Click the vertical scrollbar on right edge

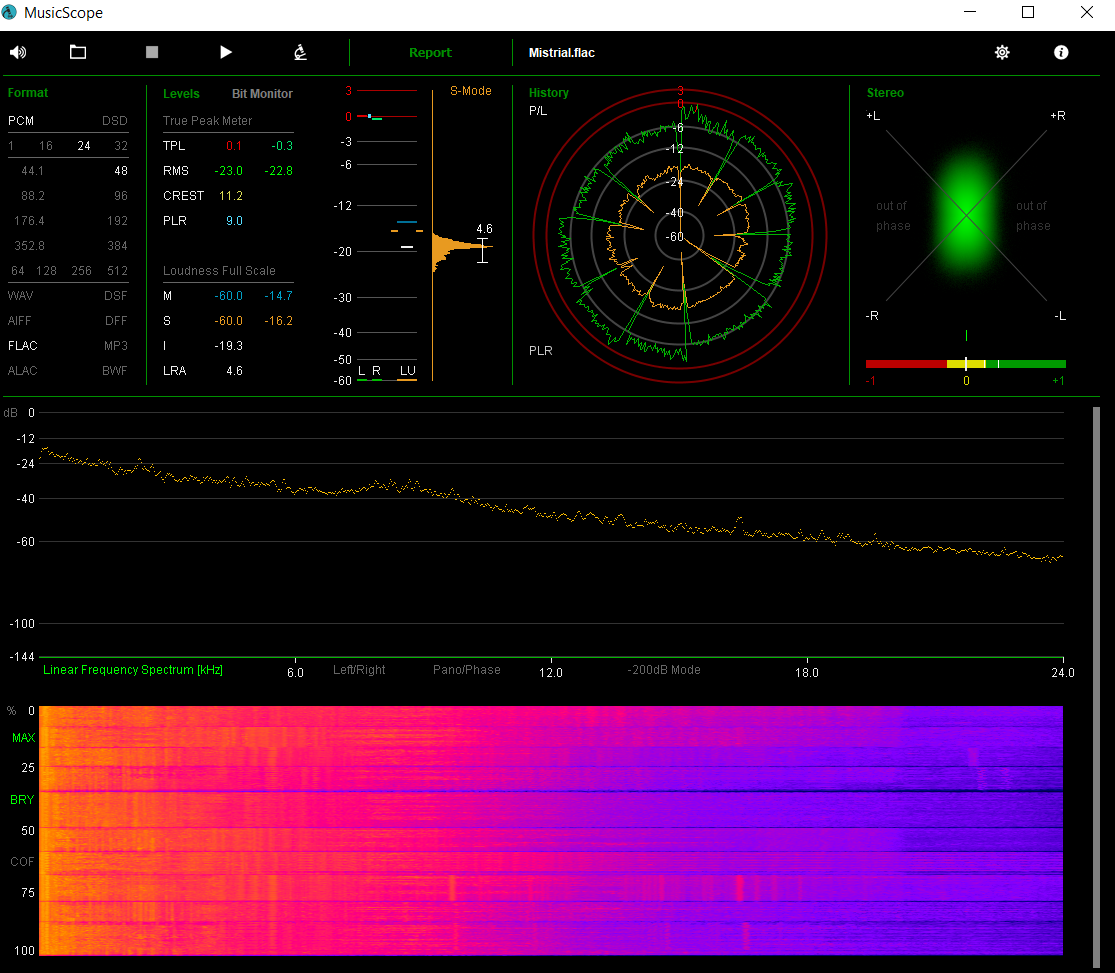1096,686
